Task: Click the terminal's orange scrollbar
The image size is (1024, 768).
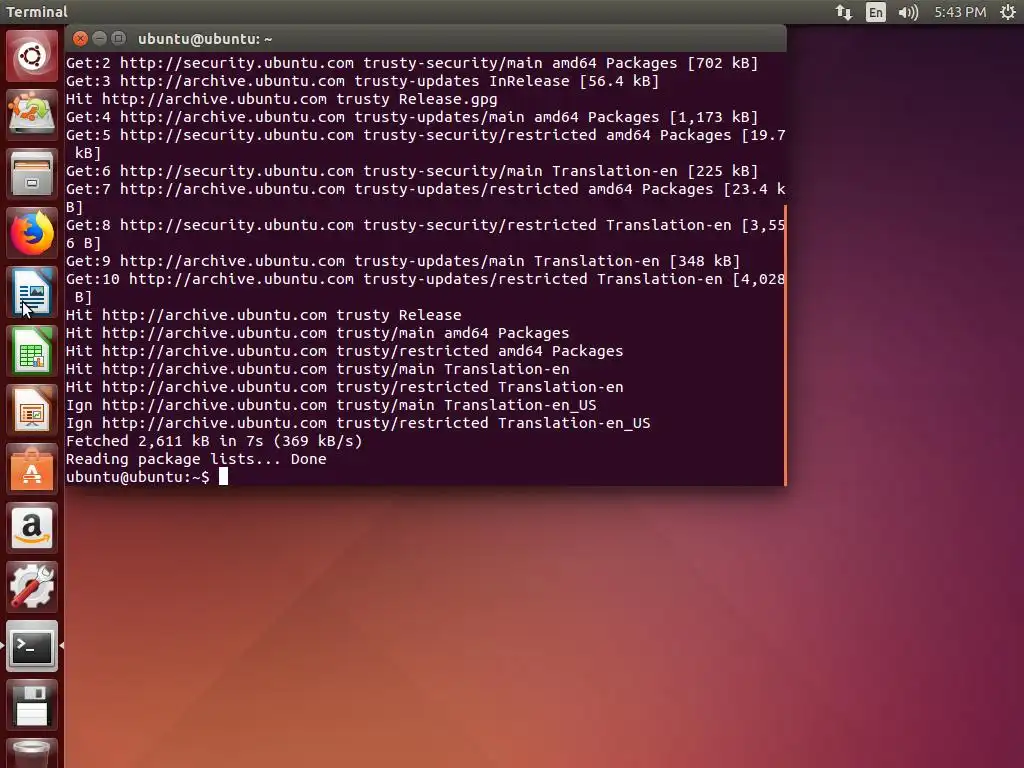Action: (x=784, y=345)
